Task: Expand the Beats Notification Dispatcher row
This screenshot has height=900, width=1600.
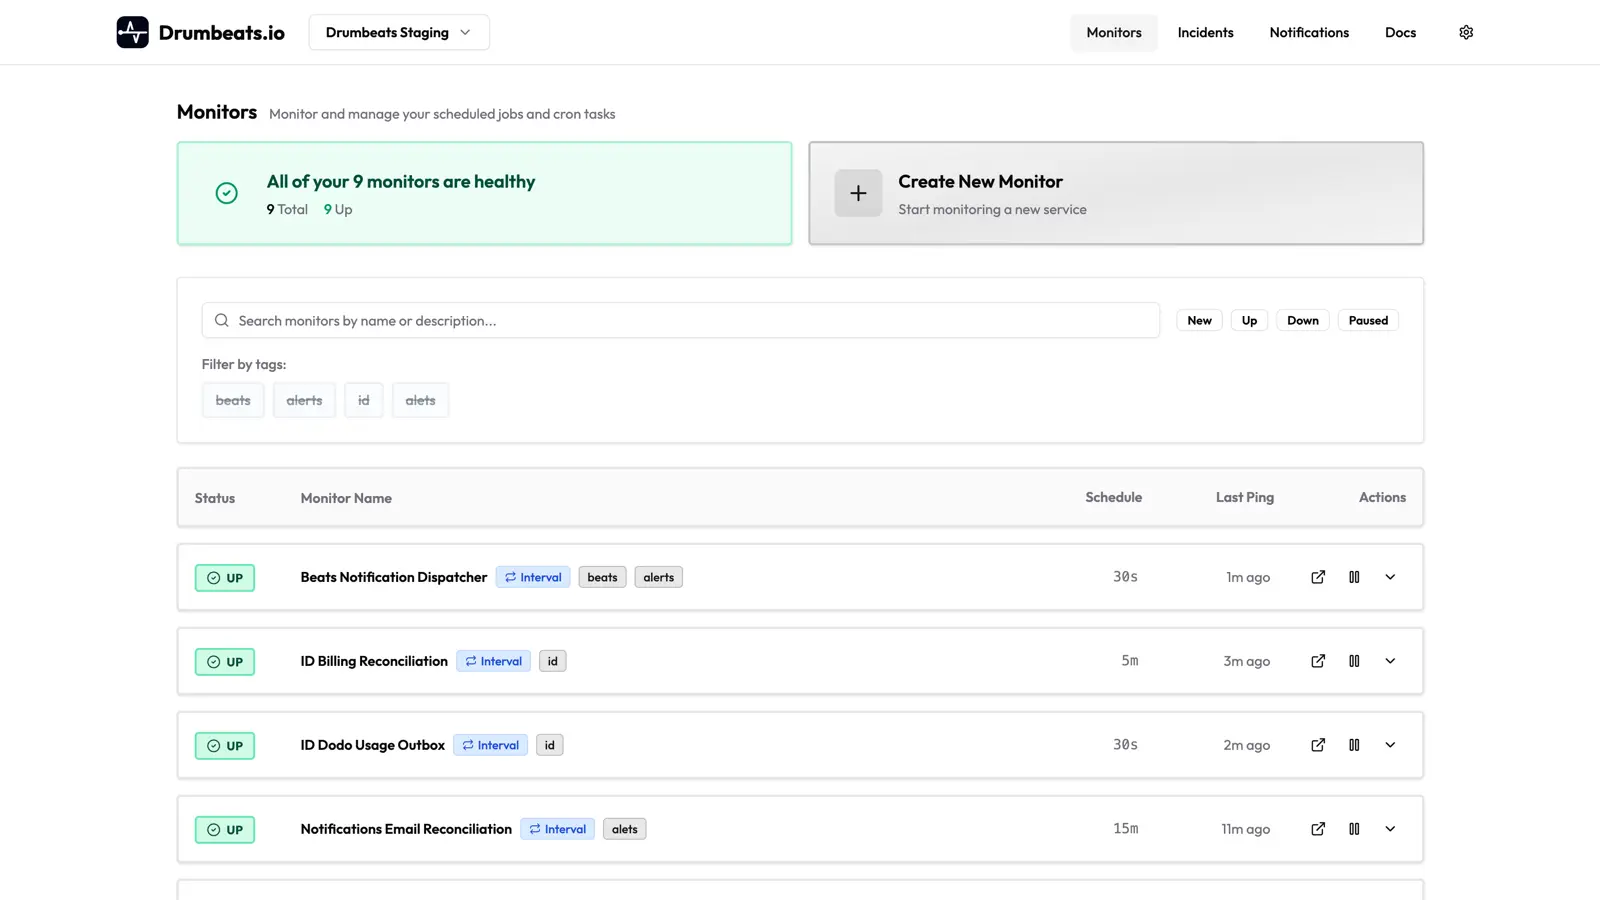Action: coord(1390,577)
